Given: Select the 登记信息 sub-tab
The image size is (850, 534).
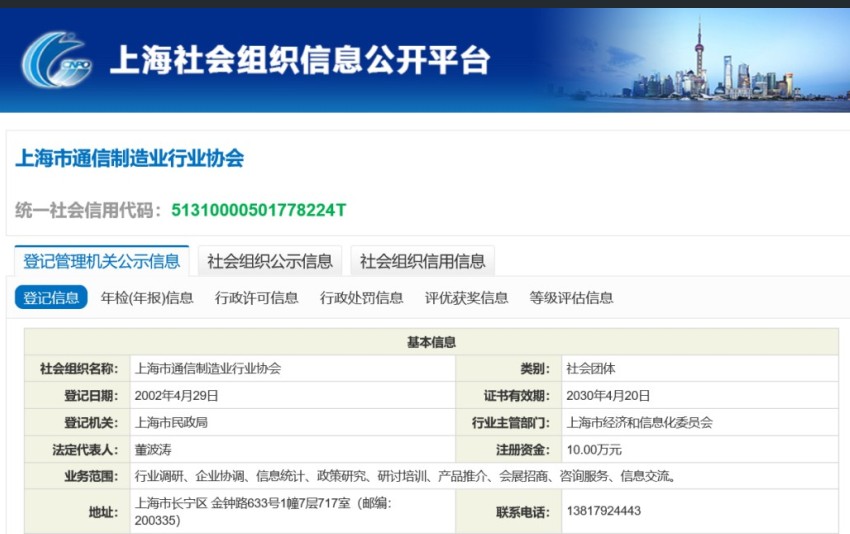Looking at the screenshot, I should pyautogui.click(x=51, y=298).
